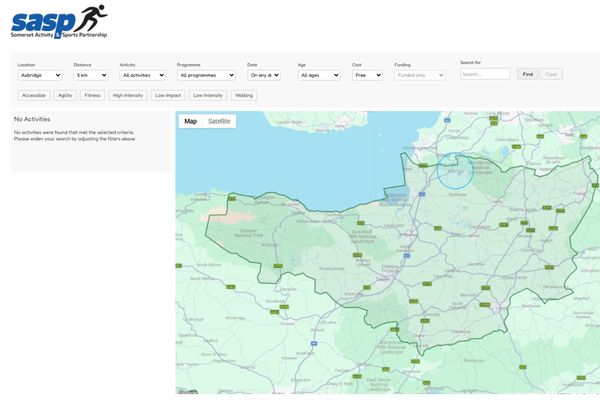The width and height of the screenshot is (600, 400).
Task: Toggle the Low Intensity tag filter
Action: point(208,95)
